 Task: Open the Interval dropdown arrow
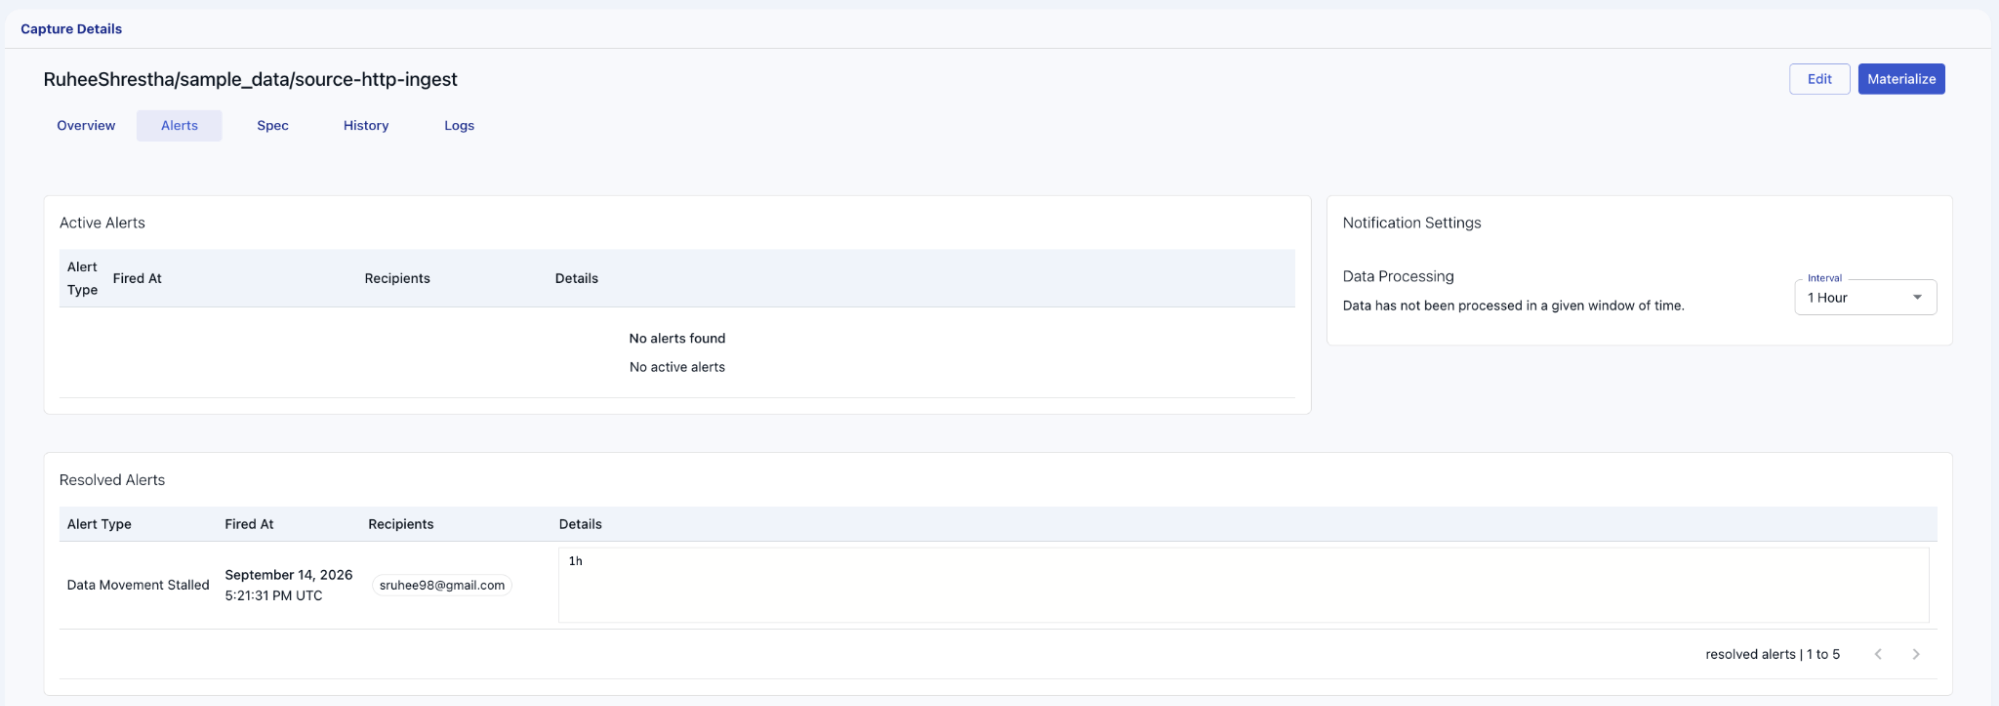click(x=1917, y=297)
